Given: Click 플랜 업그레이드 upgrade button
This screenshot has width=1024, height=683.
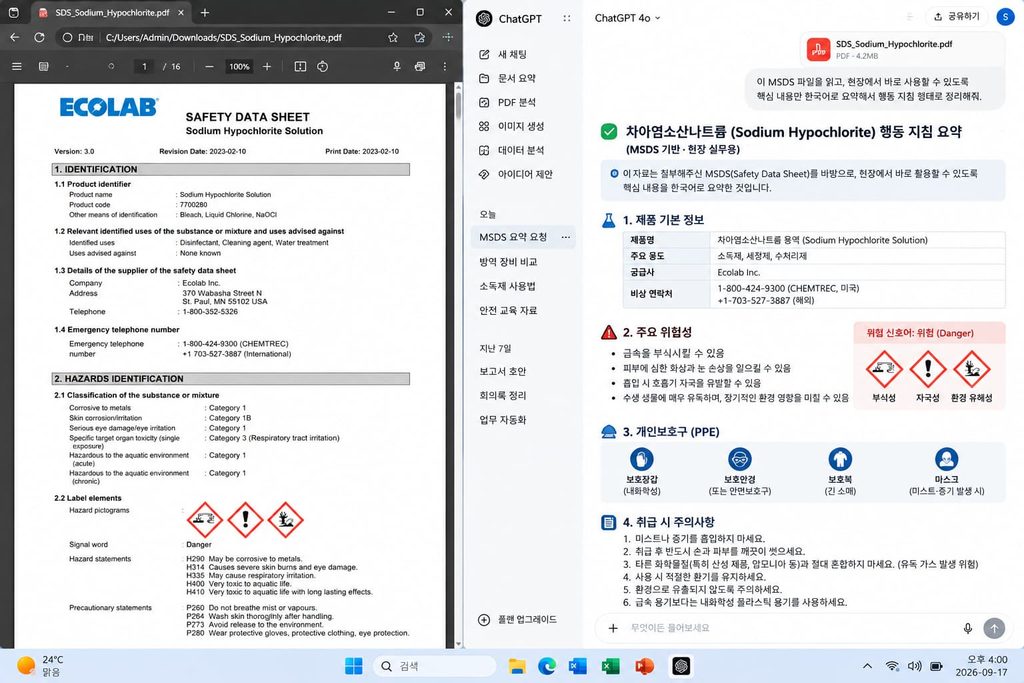Looking at the screenshot, I should pos(518,620).
